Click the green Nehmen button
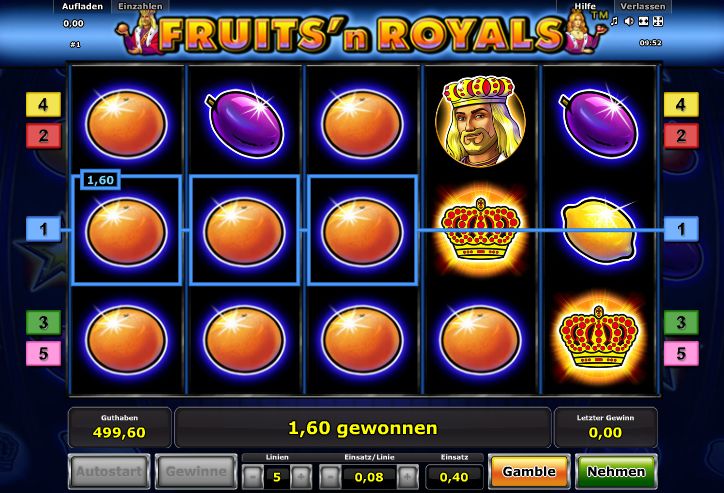 tap(616, 471)
